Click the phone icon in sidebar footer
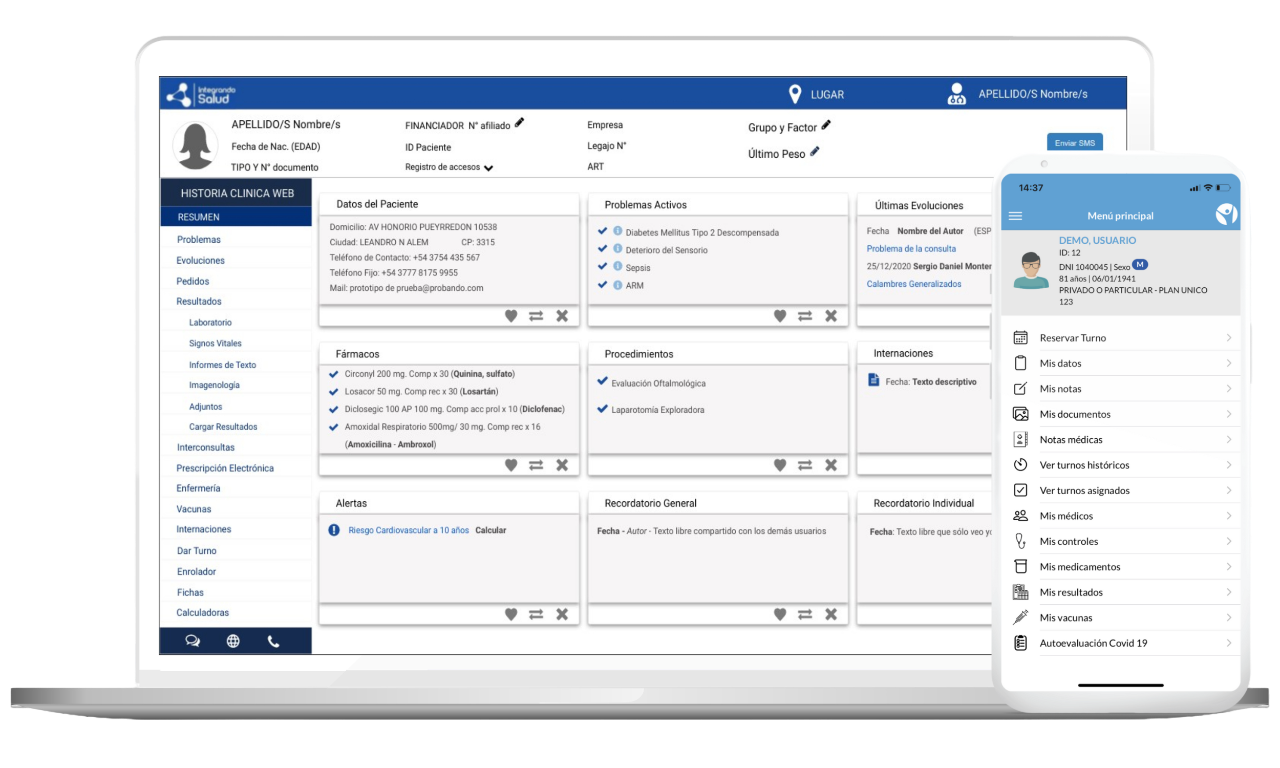 click(x=273, y=642)
